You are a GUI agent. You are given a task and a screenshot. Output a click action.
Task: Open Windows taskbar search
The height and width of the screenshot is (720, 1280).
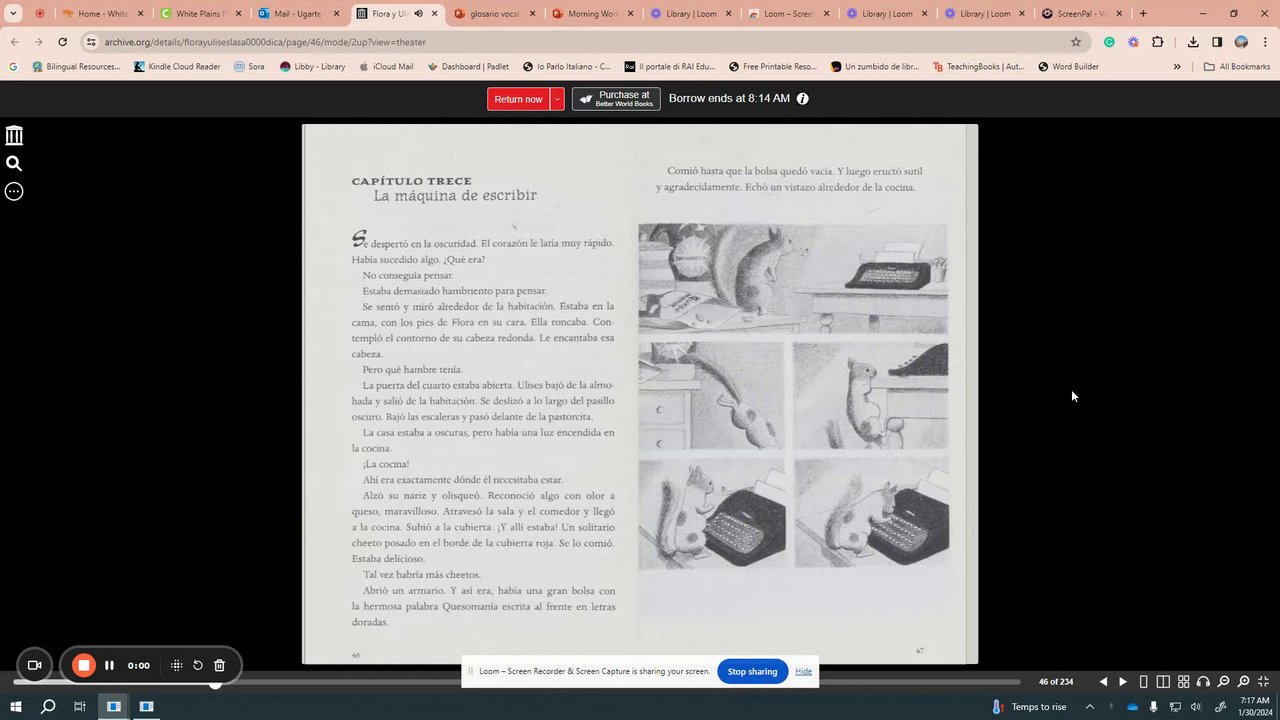[x=47, y=706]
